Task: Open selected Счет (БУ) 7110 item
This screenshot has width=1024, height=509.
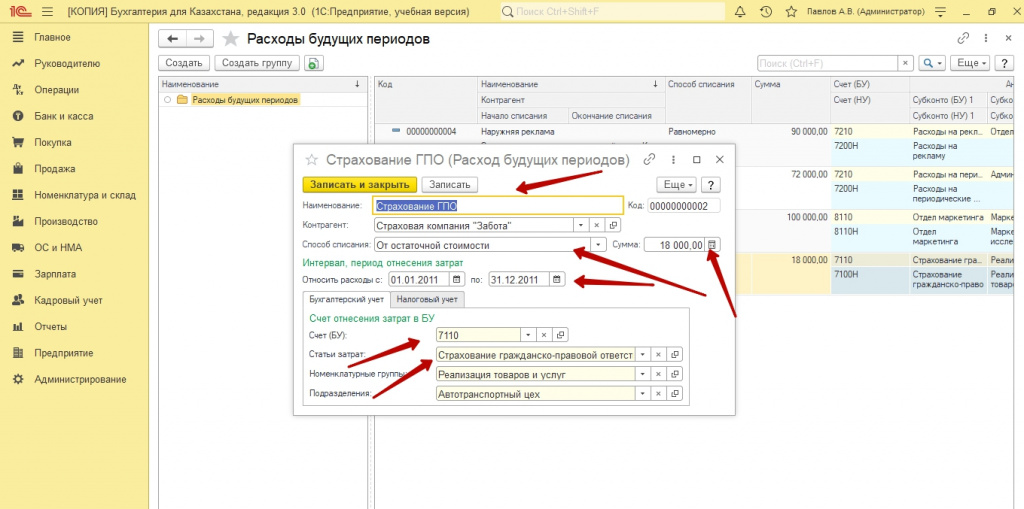Action: [x=560, y=335]
